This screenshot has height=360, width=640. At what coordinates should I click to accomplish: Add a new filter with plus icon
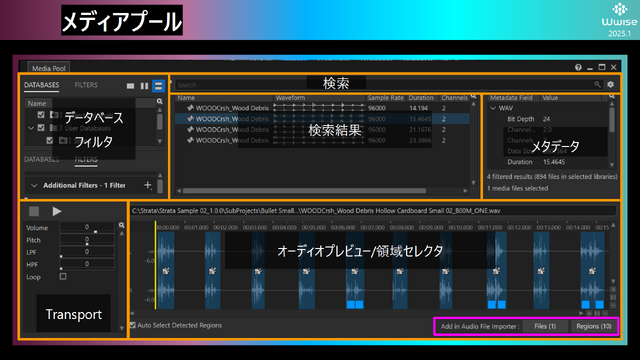[x=148, y=185]
